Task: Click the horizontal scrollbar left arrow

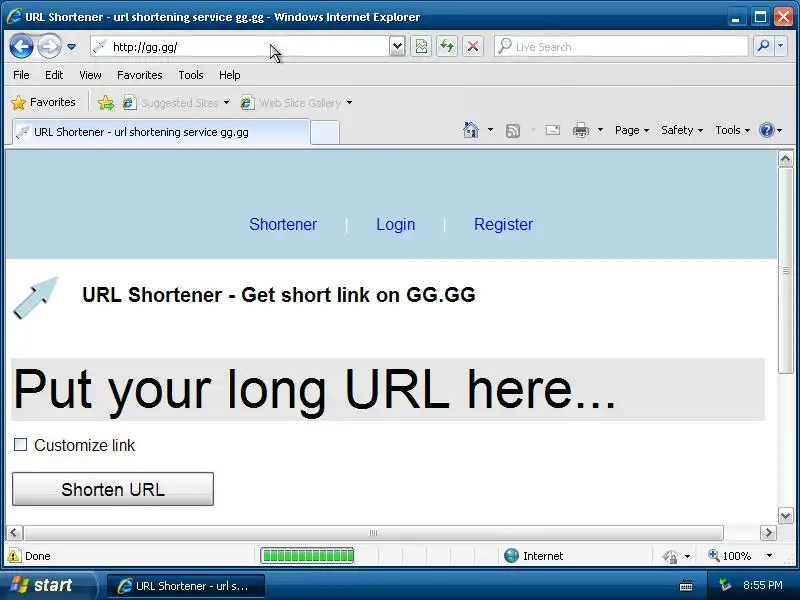Action: tap(14, 533)
